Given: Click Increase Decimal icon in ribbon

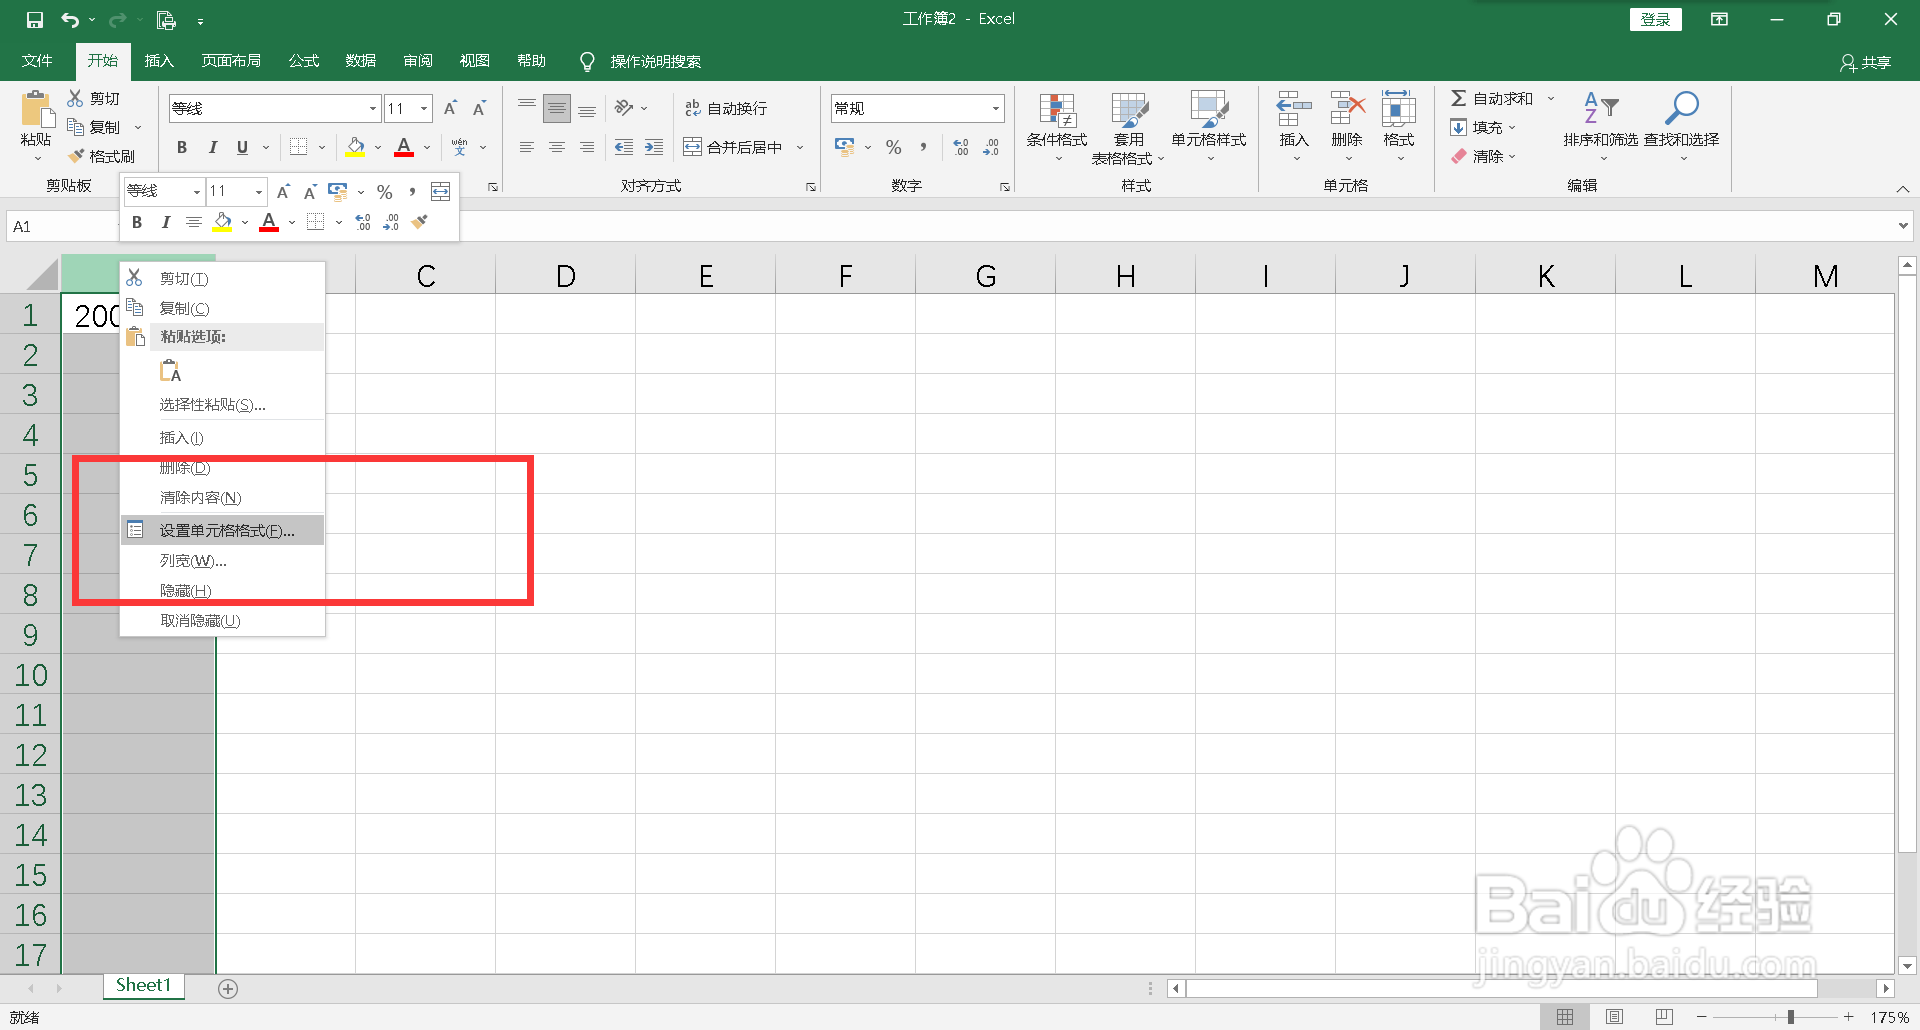Looking at the screenshot, I should click(961, 147).
